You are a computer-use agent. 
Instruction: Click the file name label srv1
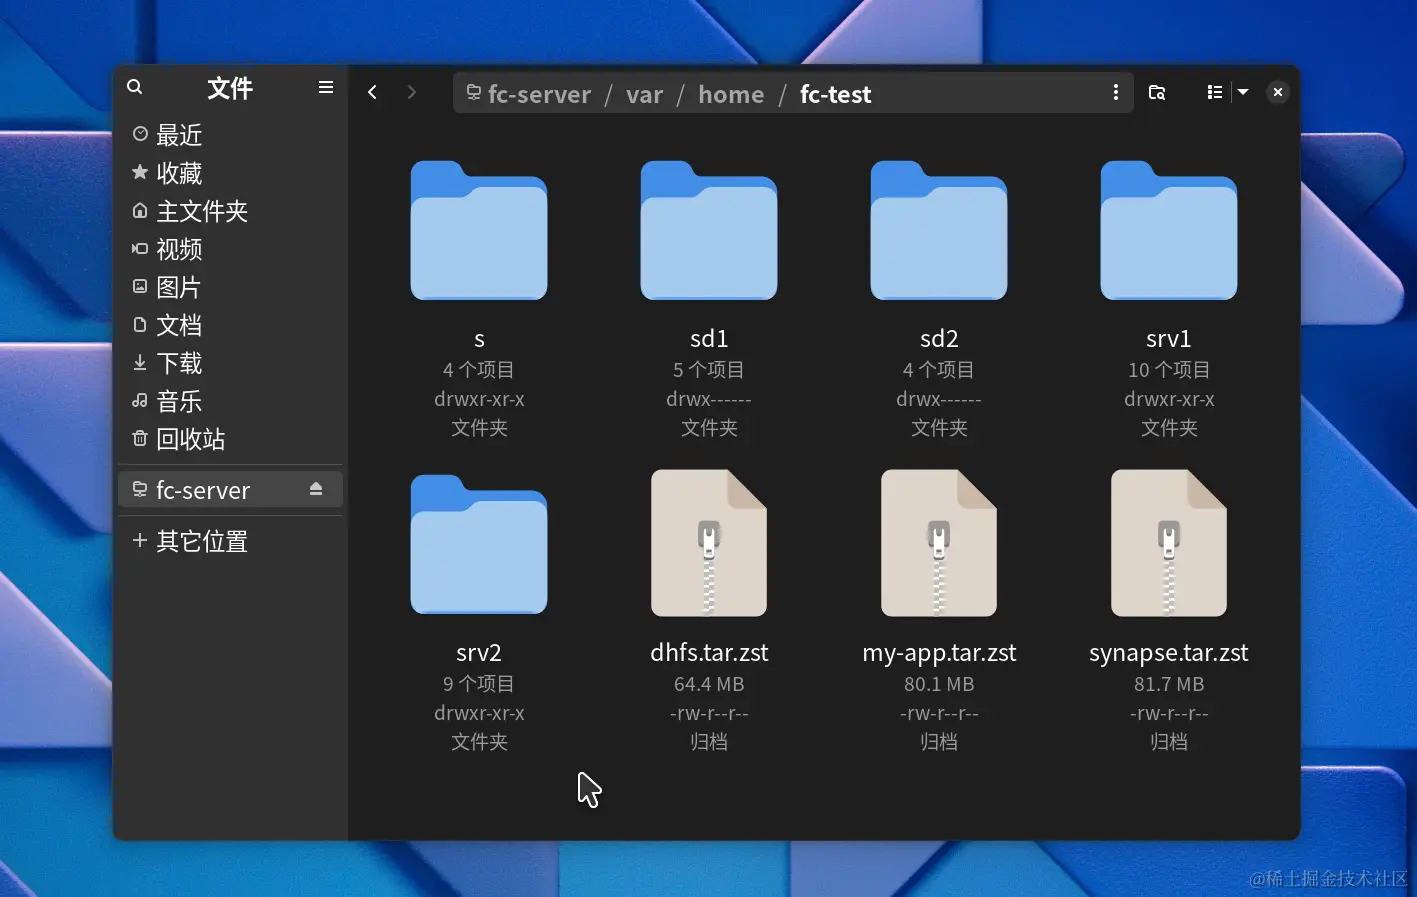[1169, 339]
